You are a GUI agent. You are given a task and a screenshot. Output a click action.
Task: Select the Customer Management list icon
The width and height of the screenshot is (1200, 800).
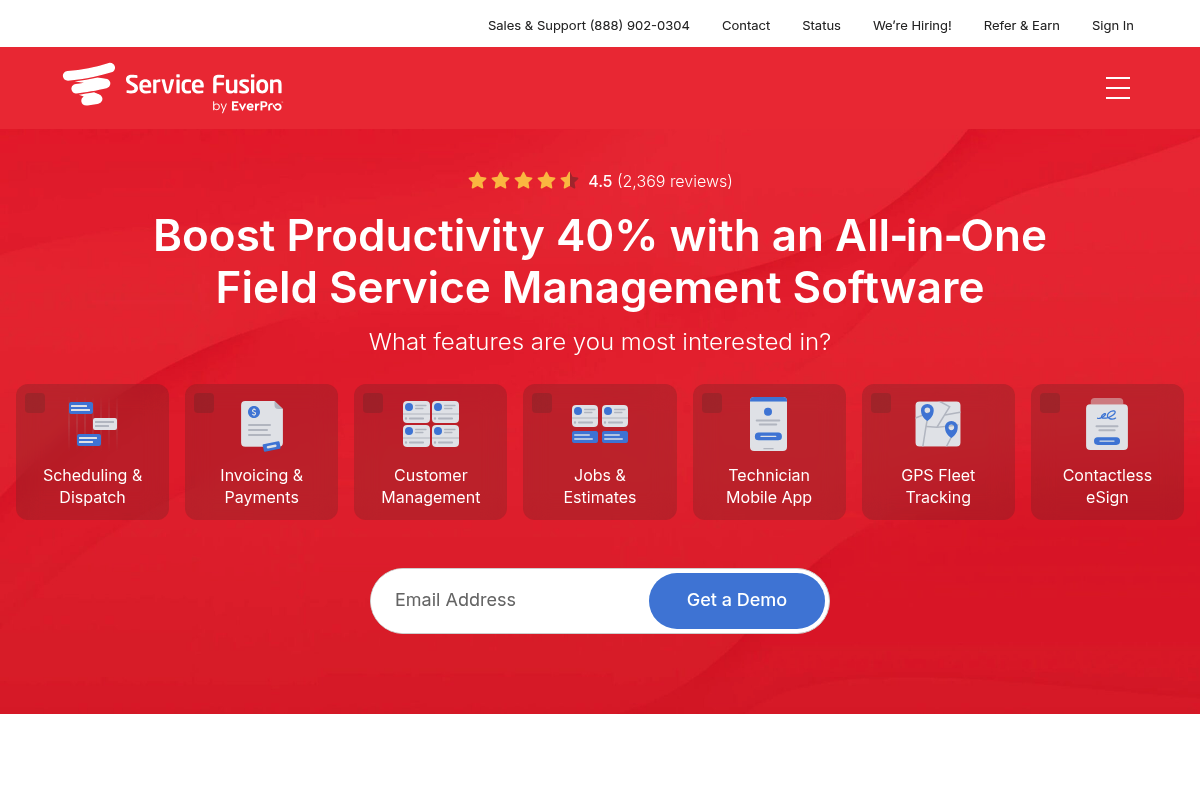(x=430, y=424)
